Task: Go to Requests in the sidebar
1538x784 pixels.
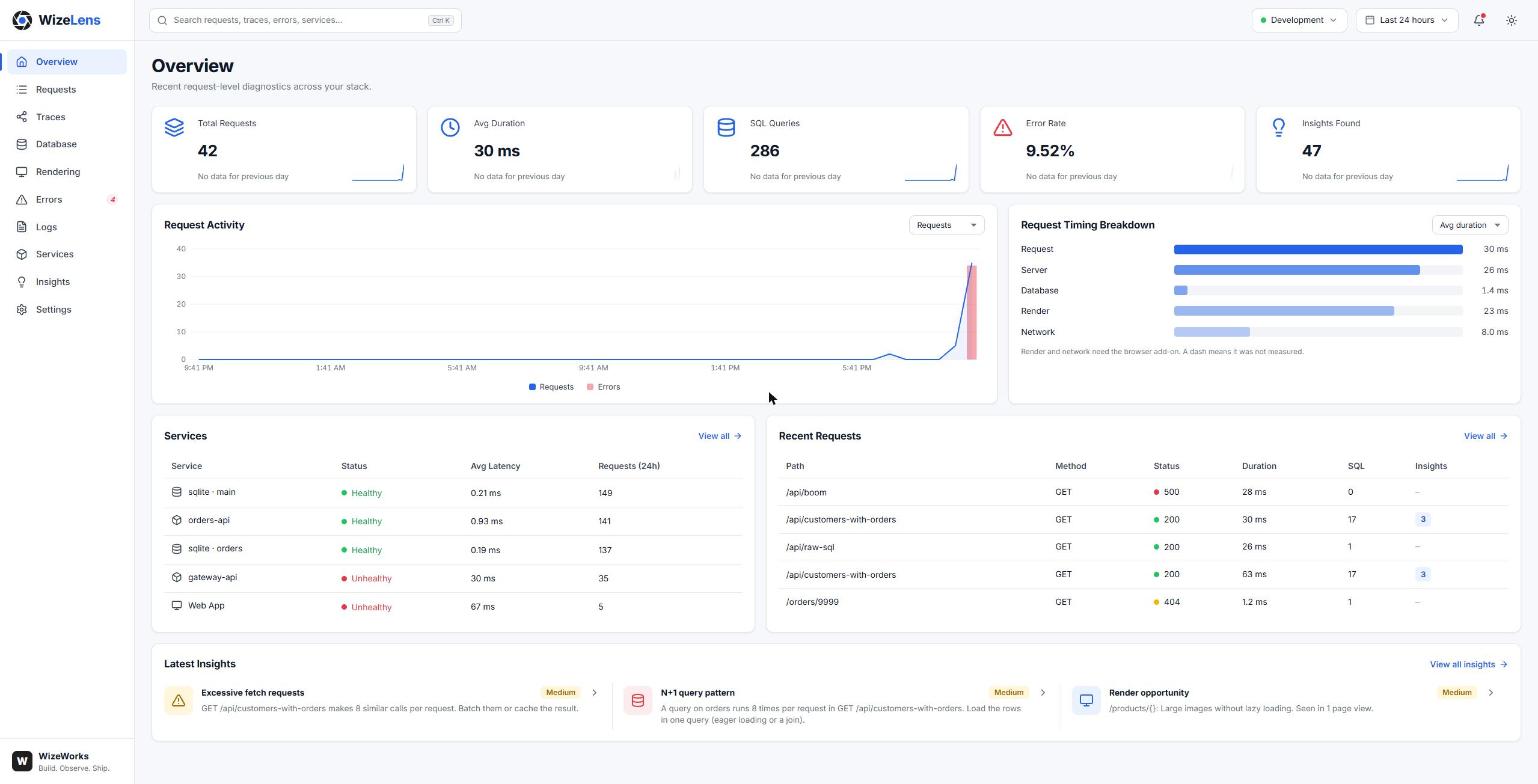Action: (67, 90)
